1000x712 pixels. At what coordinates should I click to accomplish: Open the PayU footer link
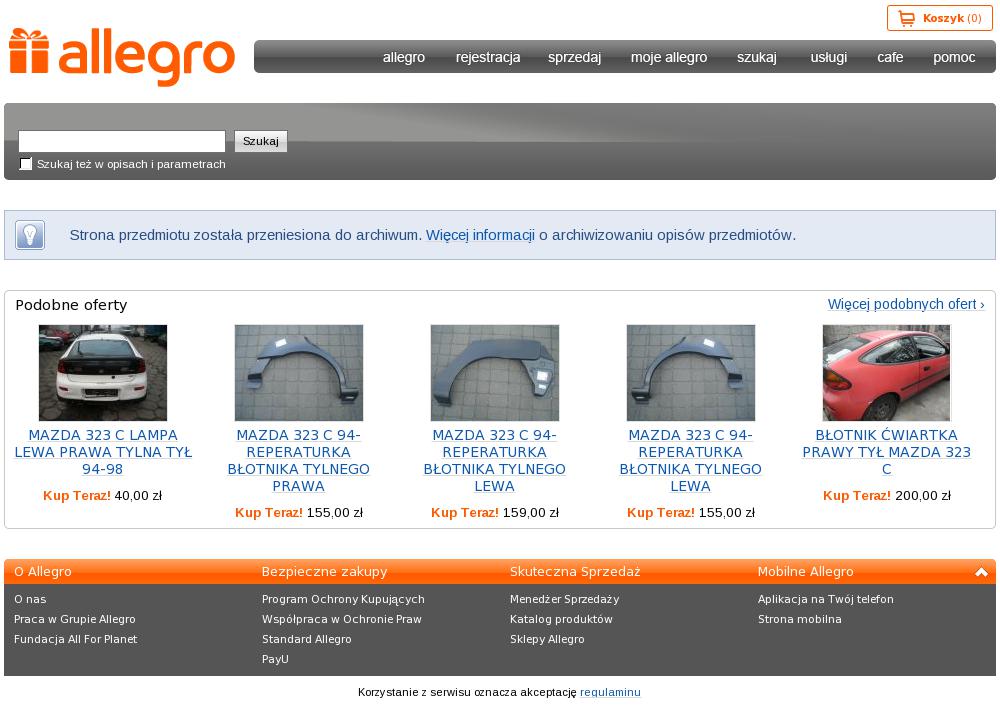275,659
